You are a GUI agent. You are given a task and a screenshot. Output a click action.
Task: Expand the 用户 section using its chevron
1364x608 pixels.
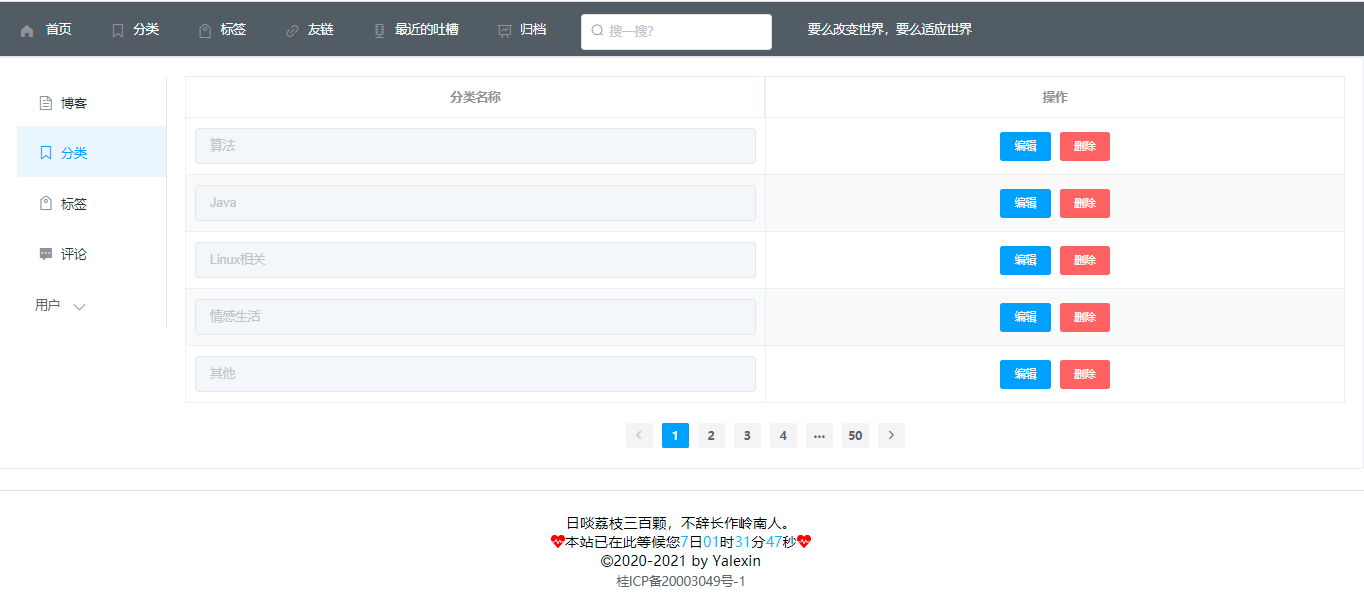point(80,306)
